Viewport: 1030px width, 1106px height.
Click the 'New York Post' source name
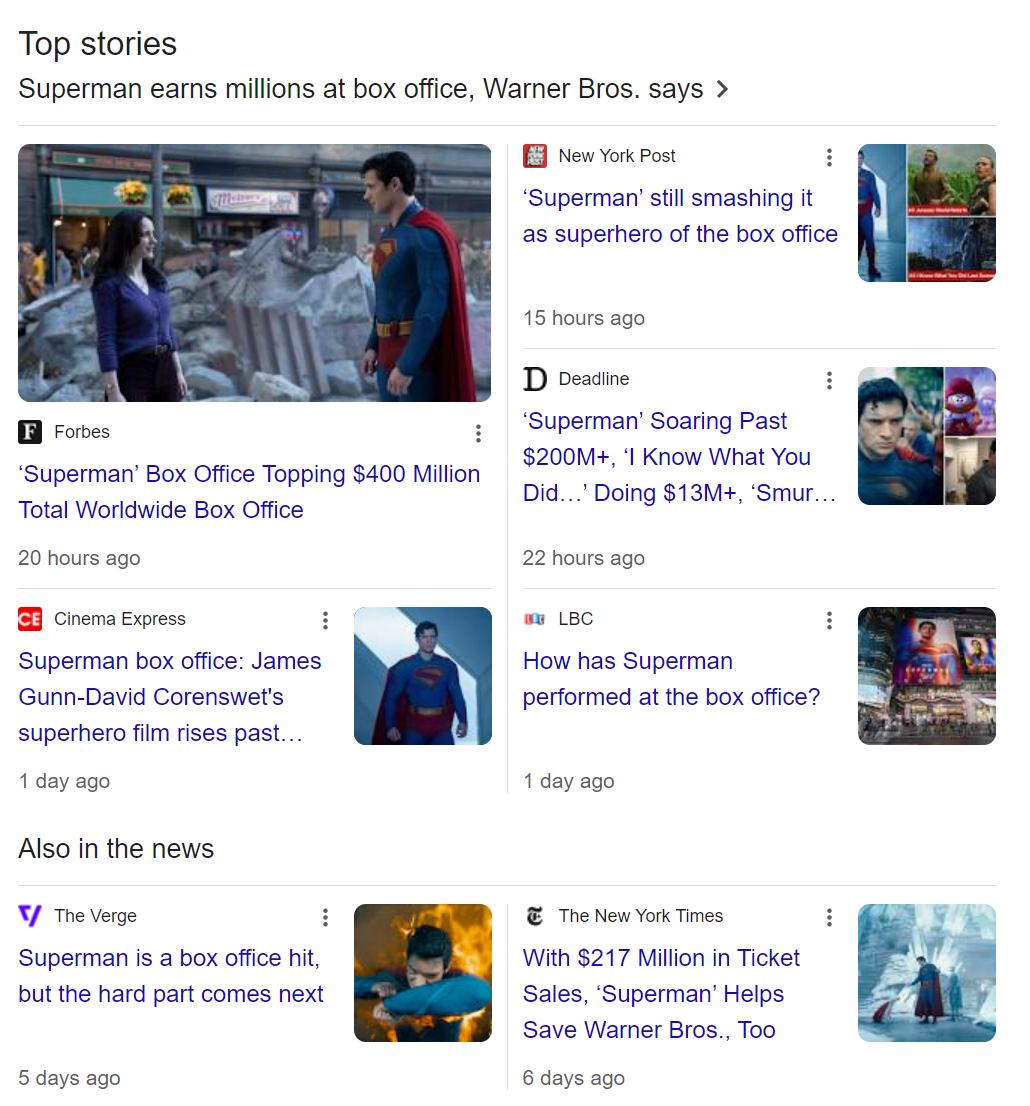pyautogui.click(x=617, y=156)
